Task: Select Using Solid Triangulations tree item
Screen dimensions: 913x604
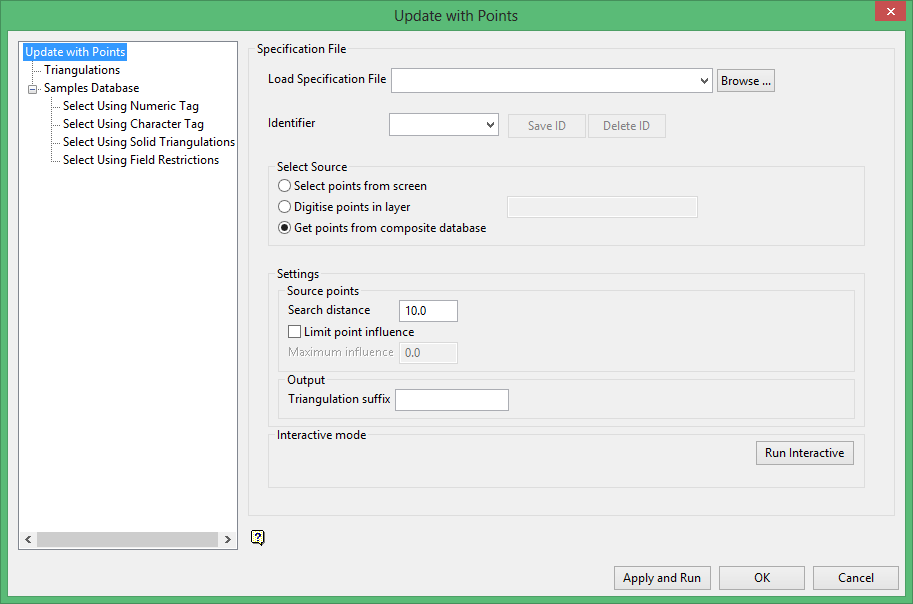Action: (x=149, y=142)
